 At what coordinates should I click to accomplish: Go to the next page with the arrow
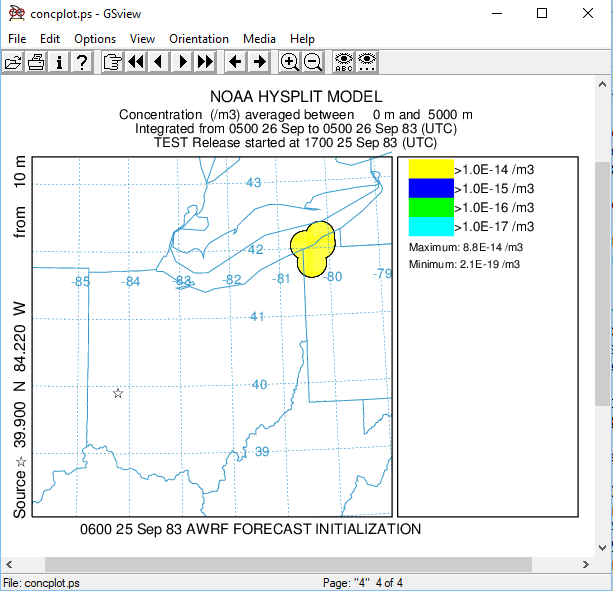[182, 62]
